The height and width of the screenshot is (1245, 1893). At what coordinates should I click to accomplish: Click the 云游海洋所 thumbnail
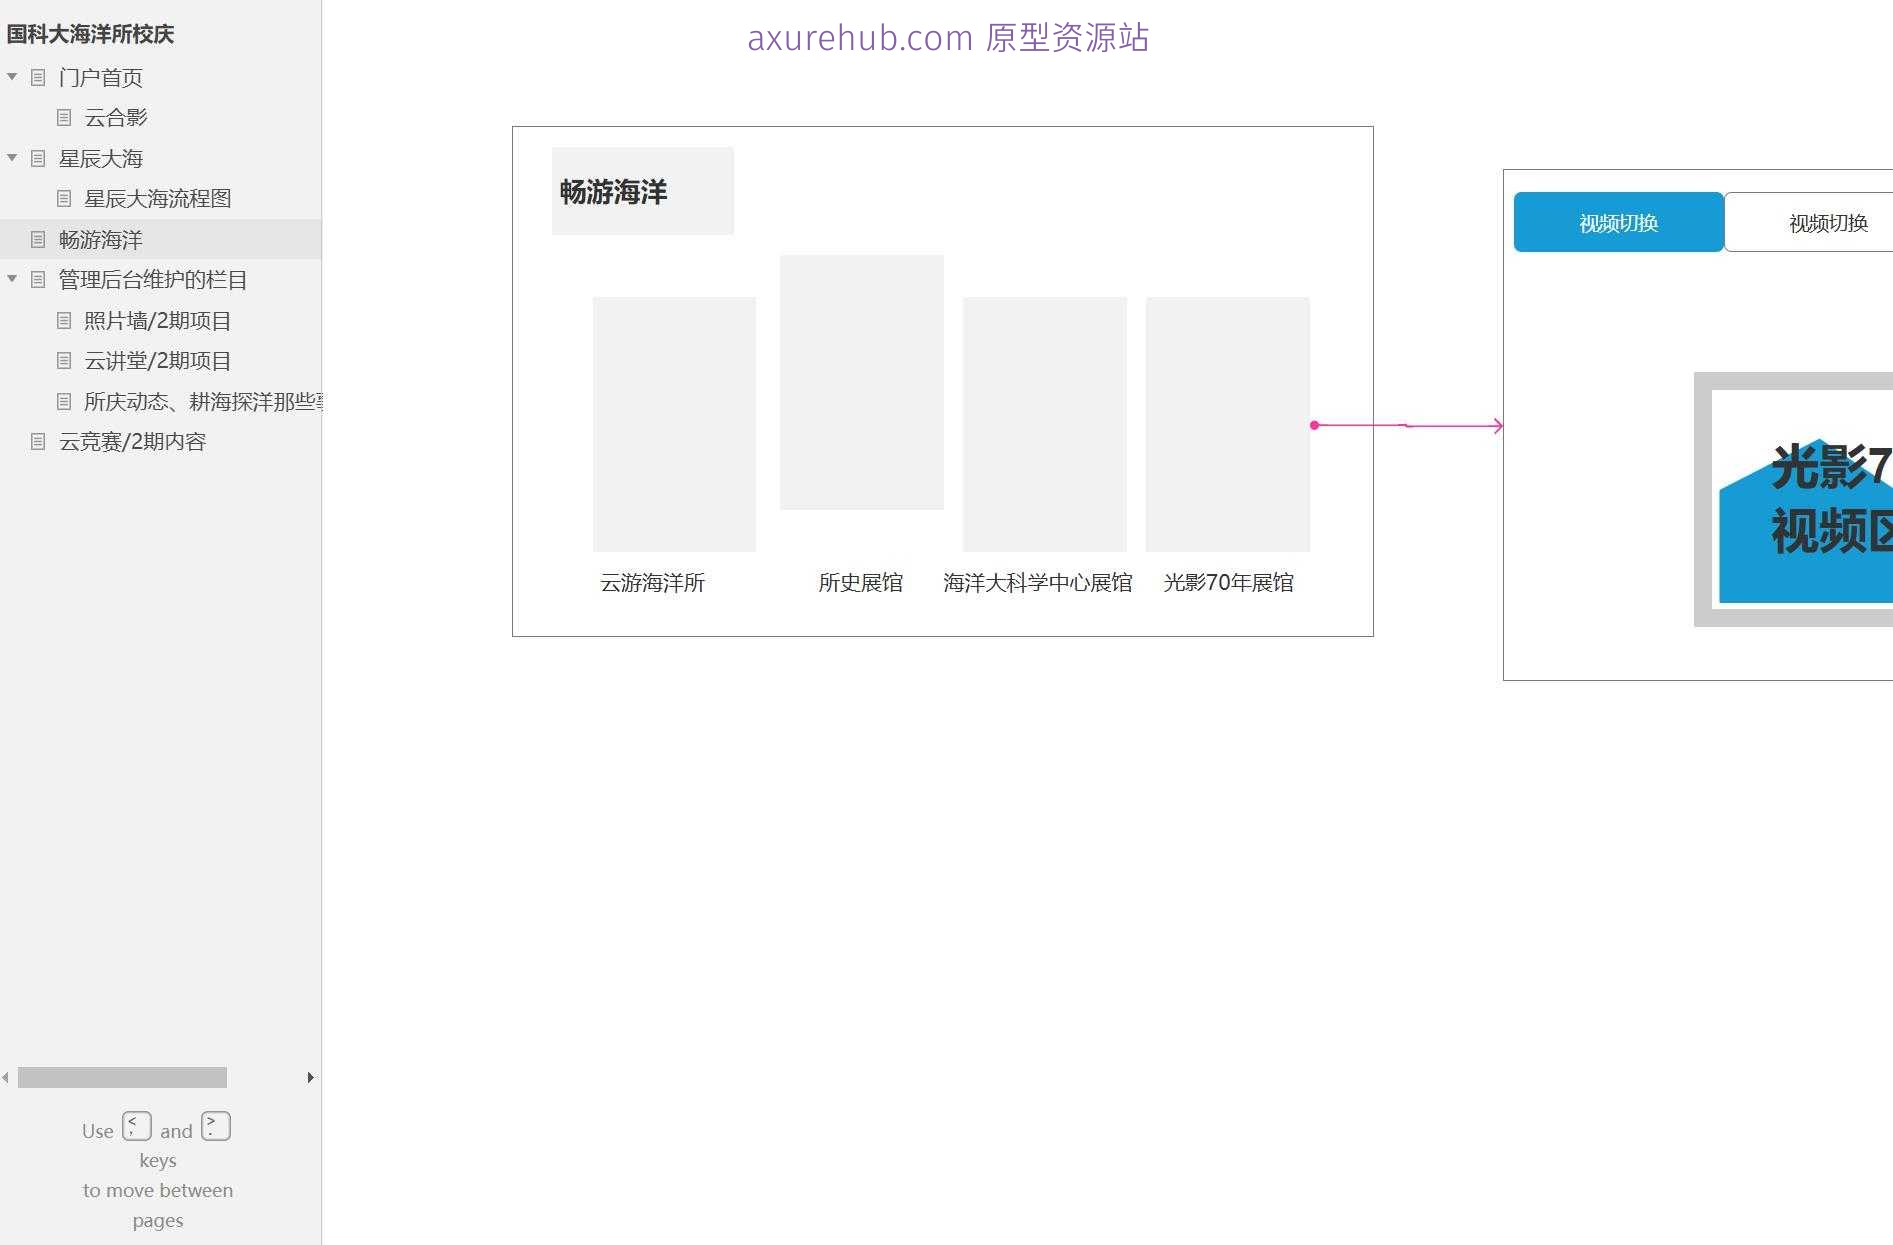[x=674, y=425]
